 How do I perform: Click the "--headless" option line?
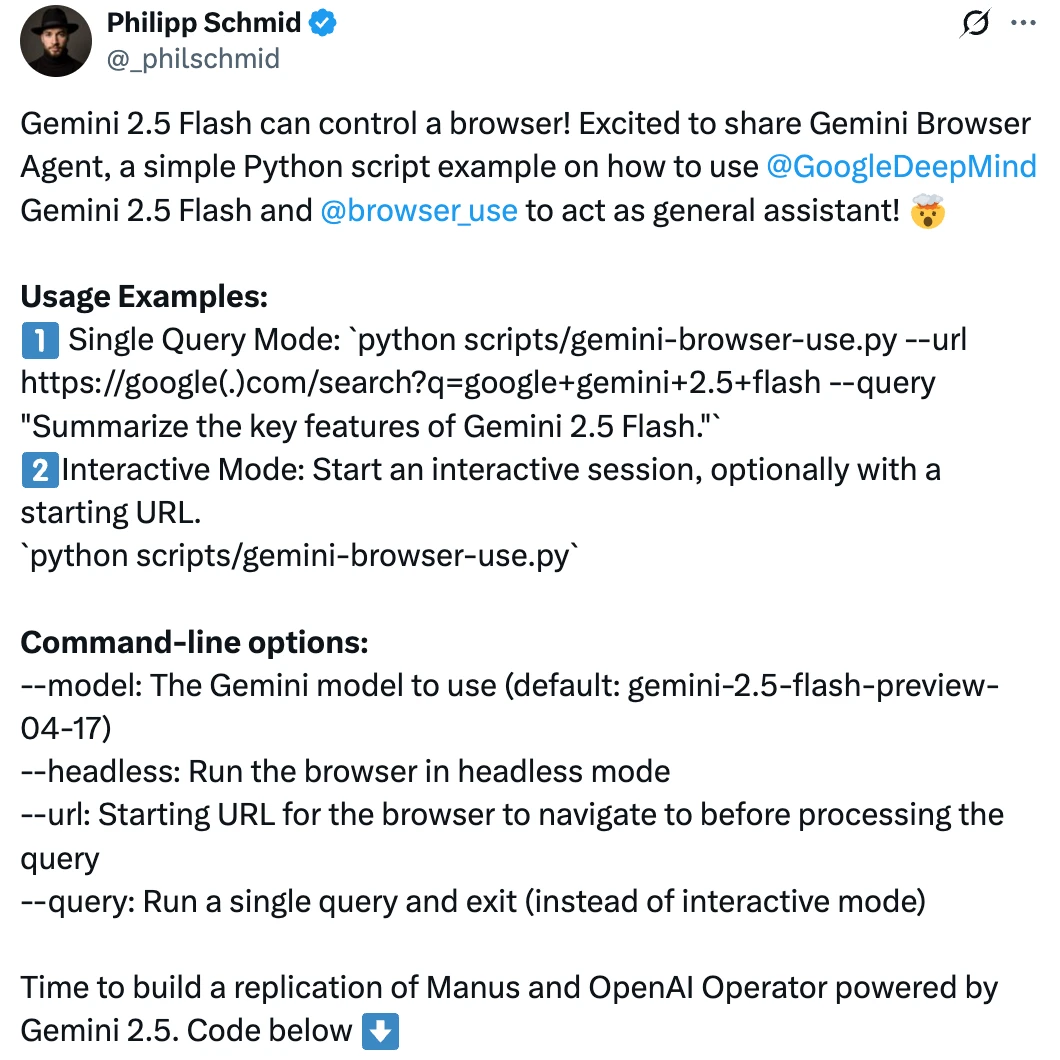click(x=345, y=772)
